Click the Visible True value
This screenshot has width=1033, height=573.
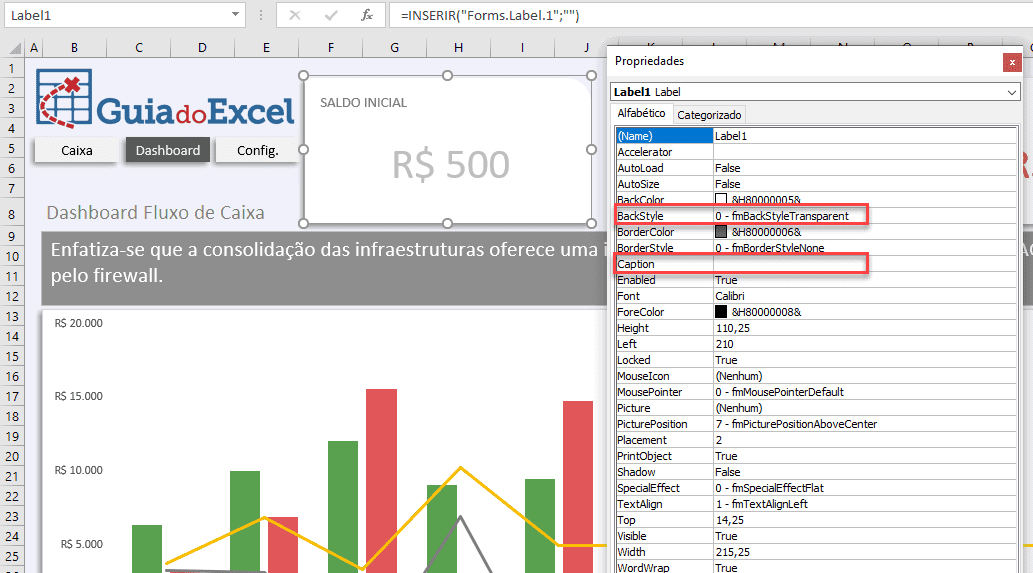[864, 536]
